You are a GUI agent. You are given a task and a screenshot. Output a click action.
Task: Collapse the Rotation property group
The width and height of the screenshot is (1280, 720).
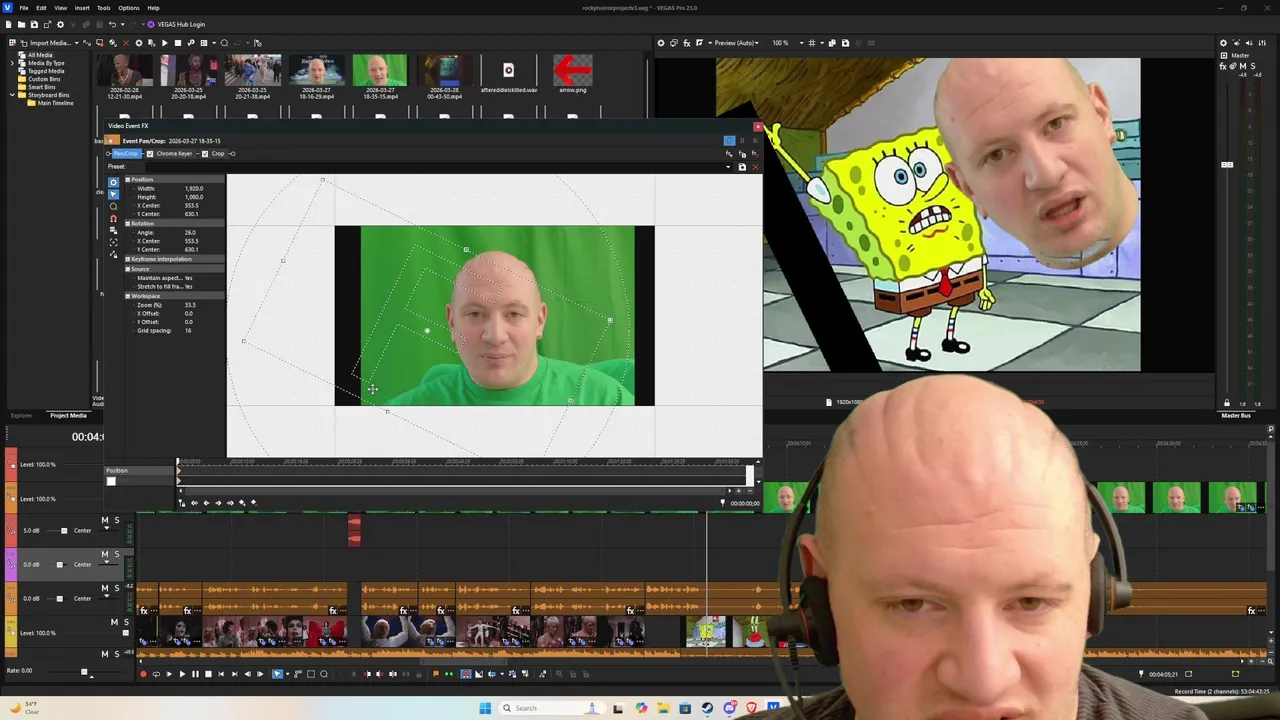(128, 224)
